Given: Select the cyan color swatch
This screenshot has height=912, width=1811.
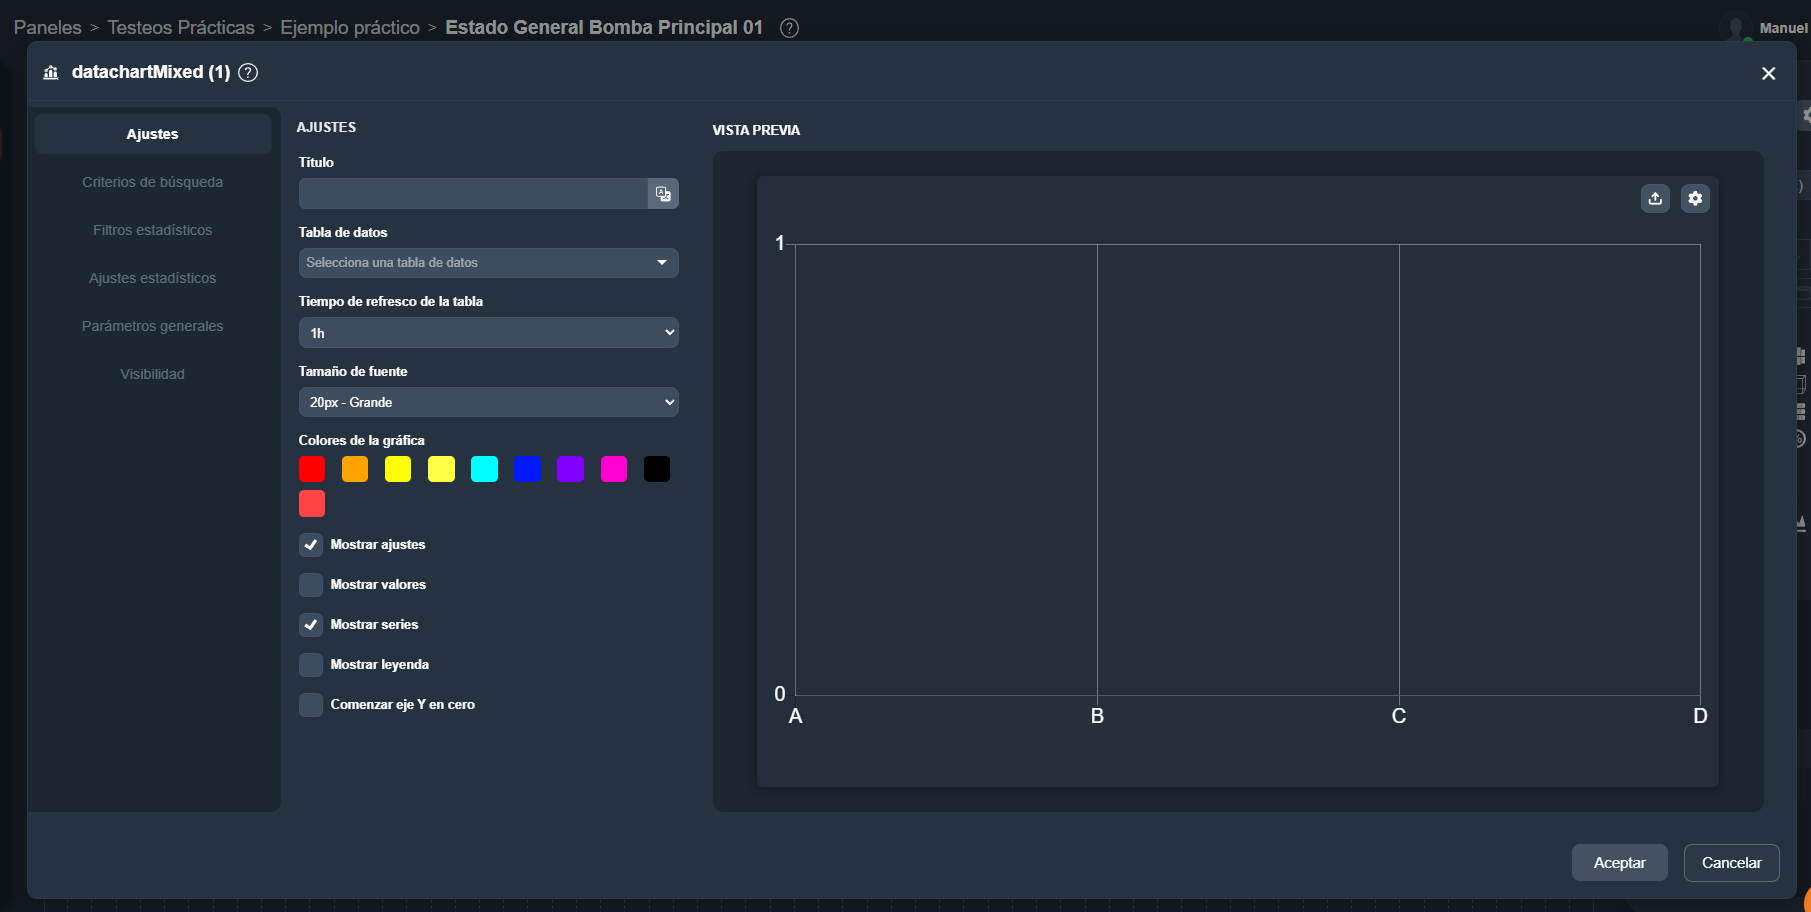Looking at the screenshot, I should click(x=484, y=469).
